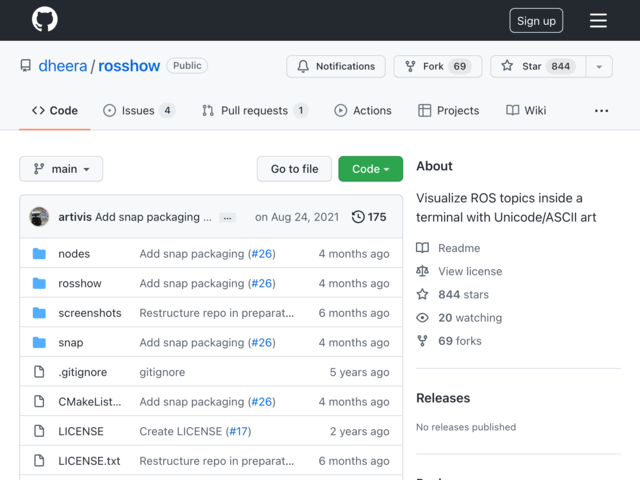Expand the green Code dropdown
Screen dimensions: 640x480
tap(370, 169)
